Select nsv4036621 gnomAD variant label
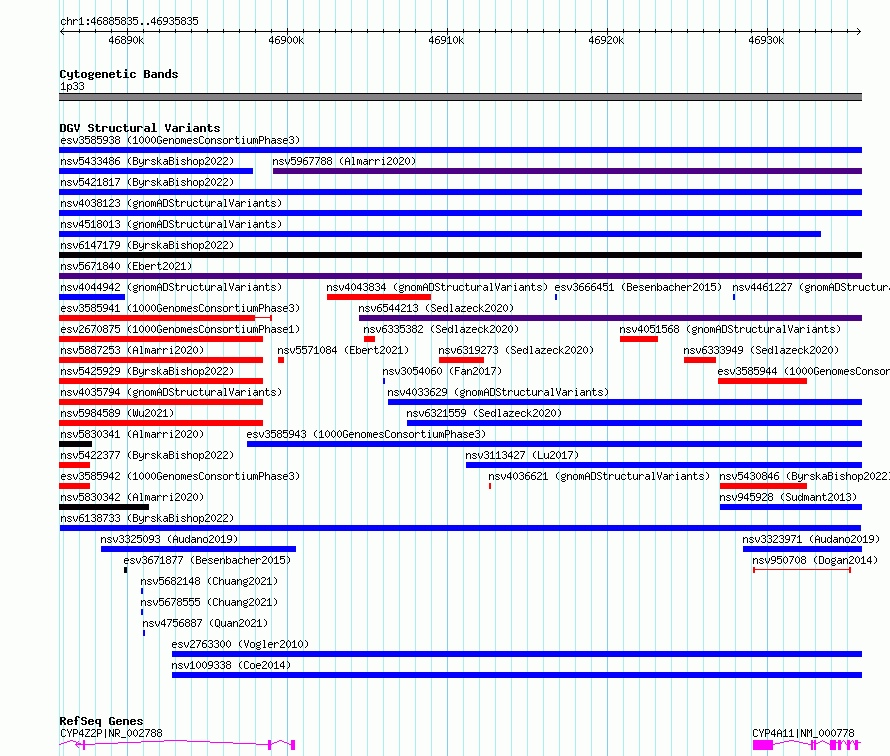The width and height of the screenshot is (890, 756). point(599,476)
